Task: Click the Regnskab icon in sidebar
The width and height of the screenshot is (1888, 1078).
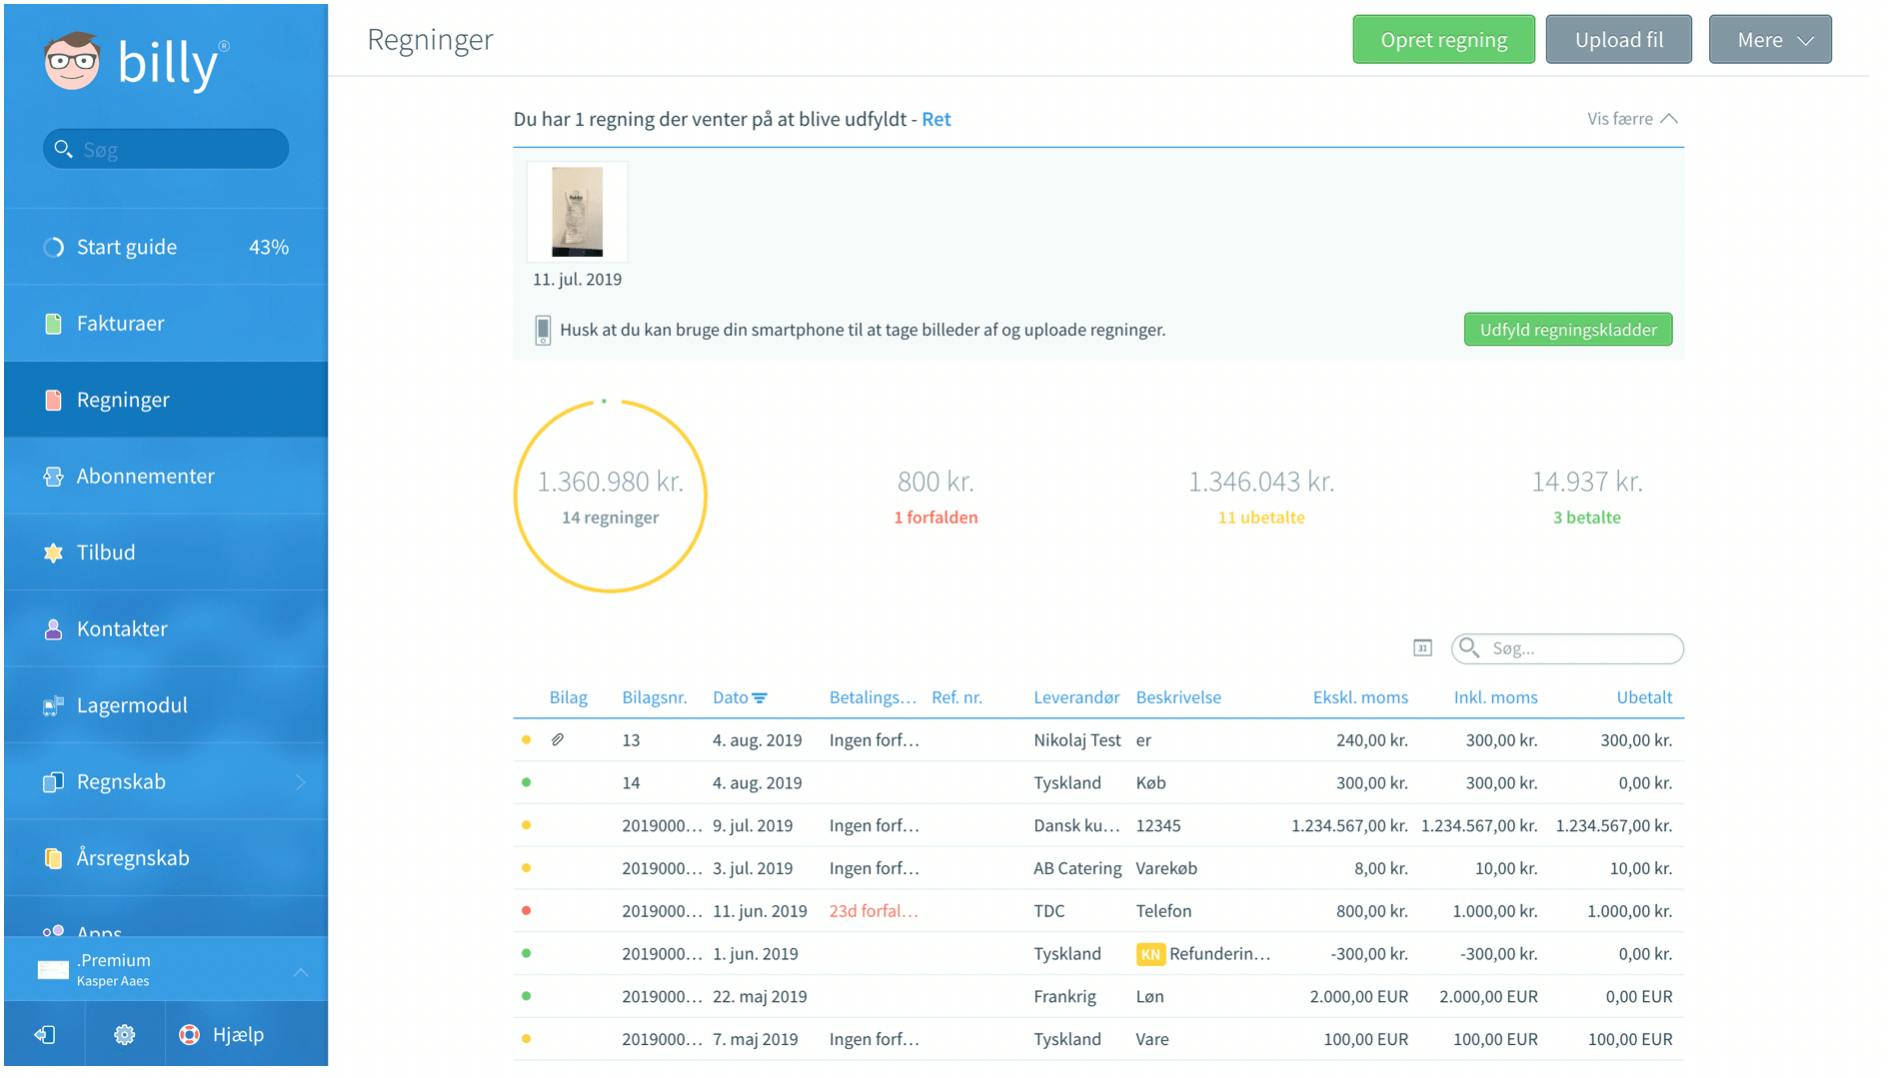Action: tap(54, 782)
